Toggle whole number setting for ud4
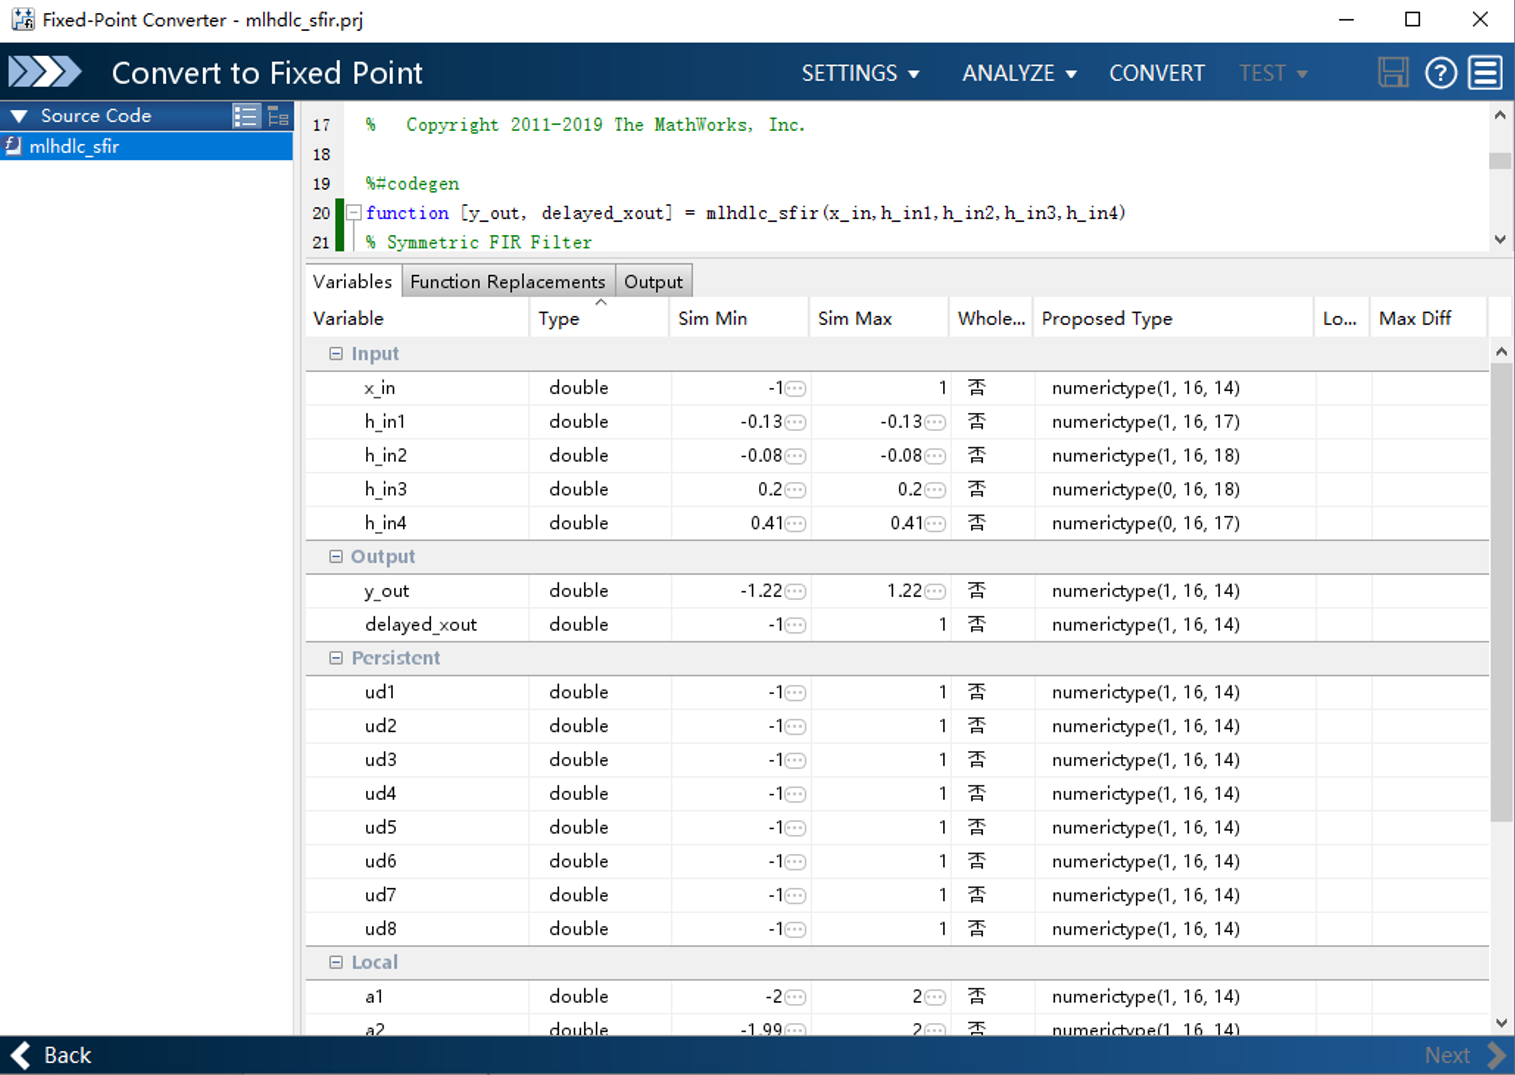The width and height of the screenshot is (1515, 1075). coord(977,793)
